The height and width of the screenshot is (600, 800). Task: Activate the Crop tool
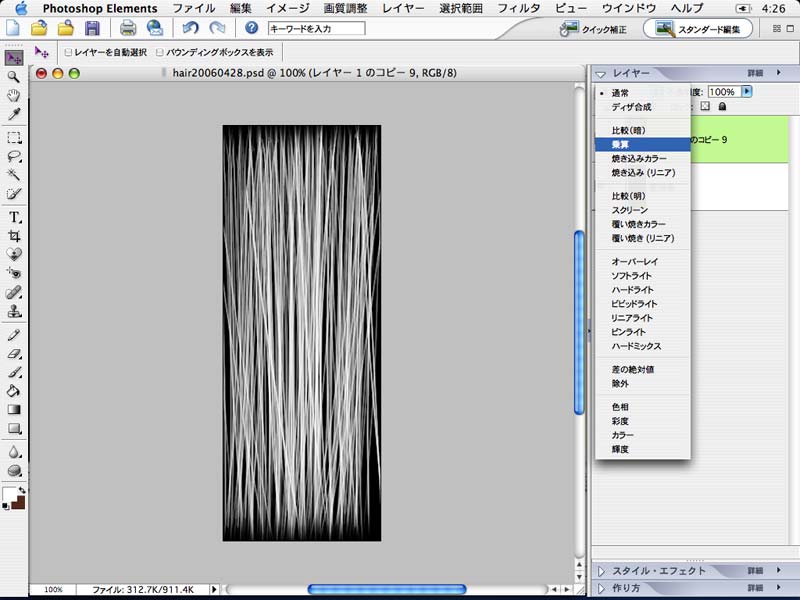click(14, 236)
